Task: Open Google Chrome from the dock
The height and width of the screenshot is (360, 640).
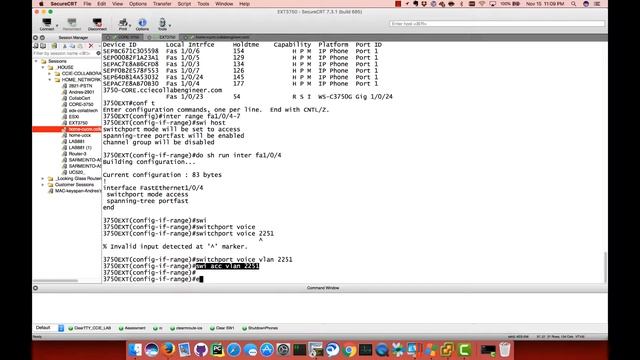Action: pos(349,350)
